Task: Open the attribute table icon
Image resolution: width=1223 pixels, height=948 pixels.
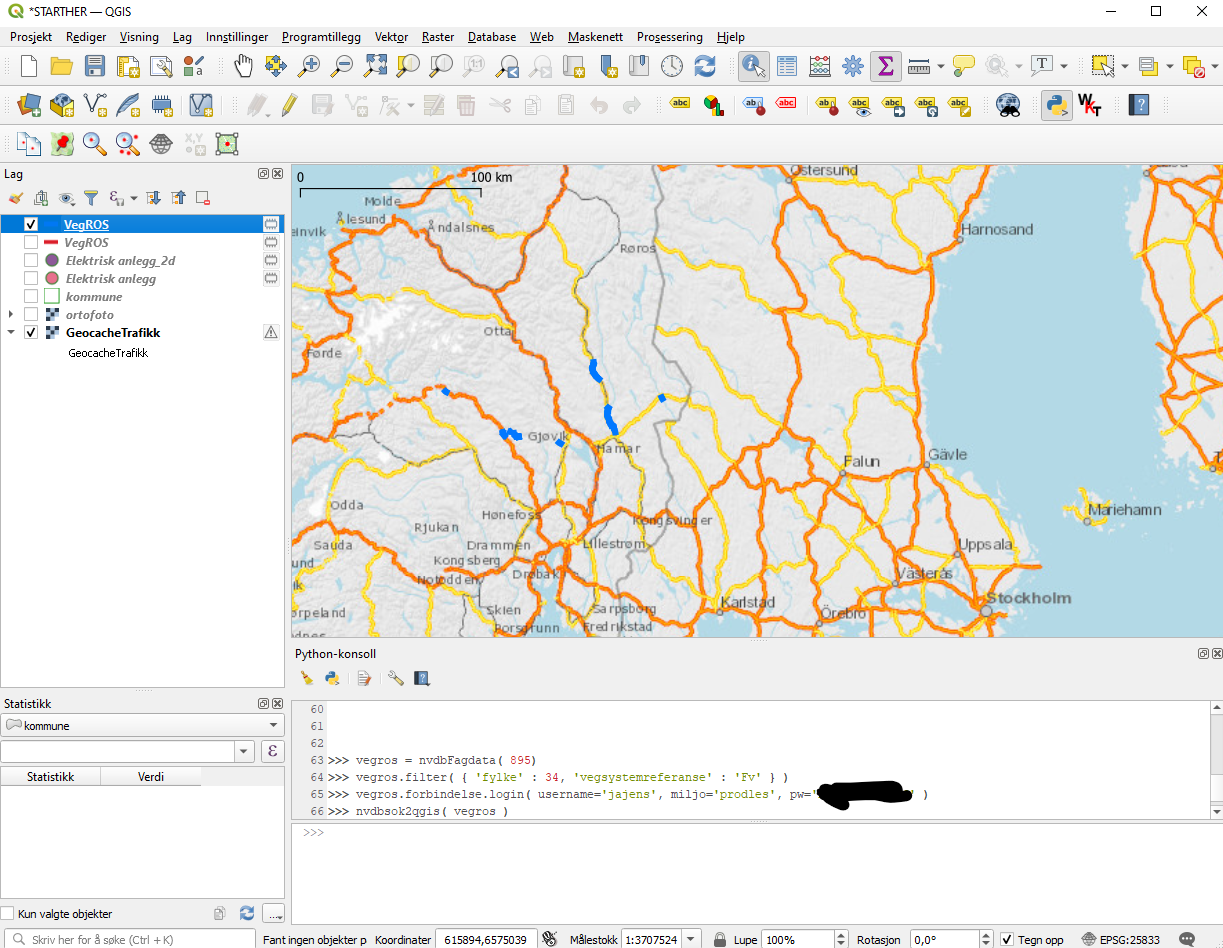Action: [x=787, y=66]
